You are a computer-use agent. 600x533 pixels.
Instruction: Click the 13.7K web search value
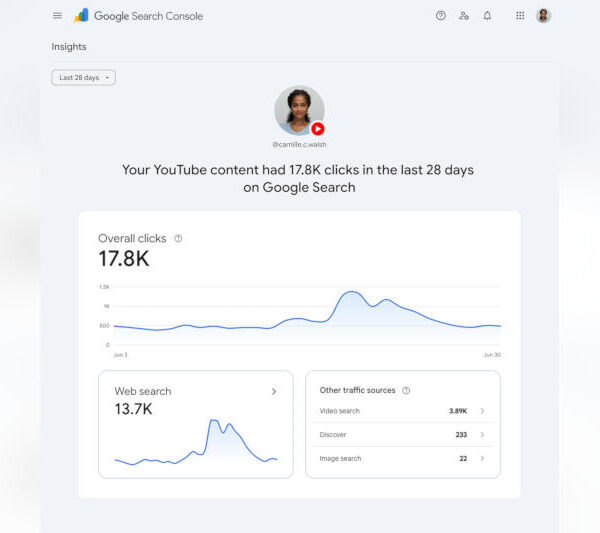coord(133,409)
